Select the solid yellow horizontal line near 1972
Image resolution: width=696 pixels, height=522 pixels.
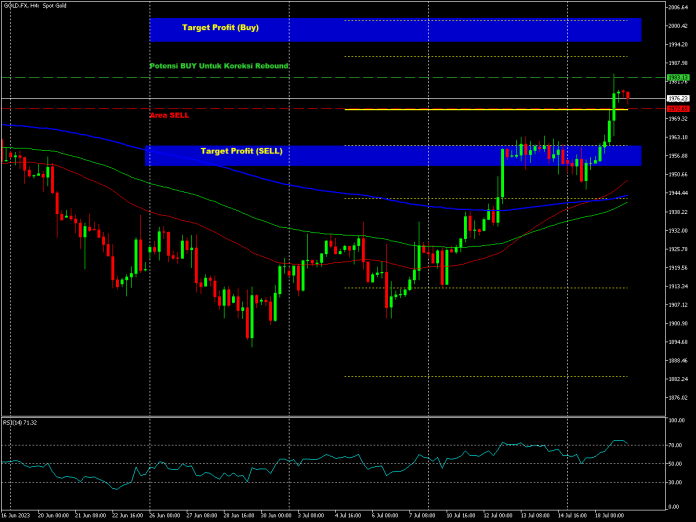click(x=486, y=109)
